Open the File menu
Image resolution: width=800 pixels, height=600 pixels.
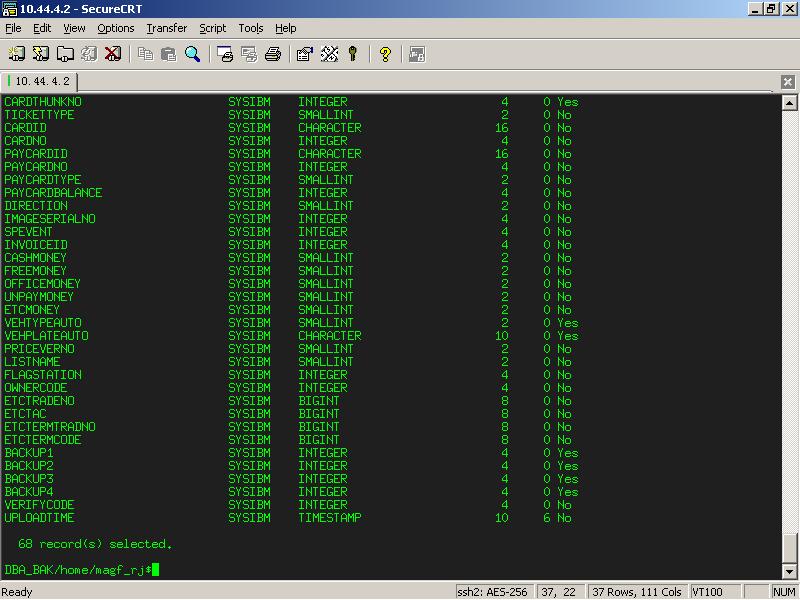(x=13, y=28)
